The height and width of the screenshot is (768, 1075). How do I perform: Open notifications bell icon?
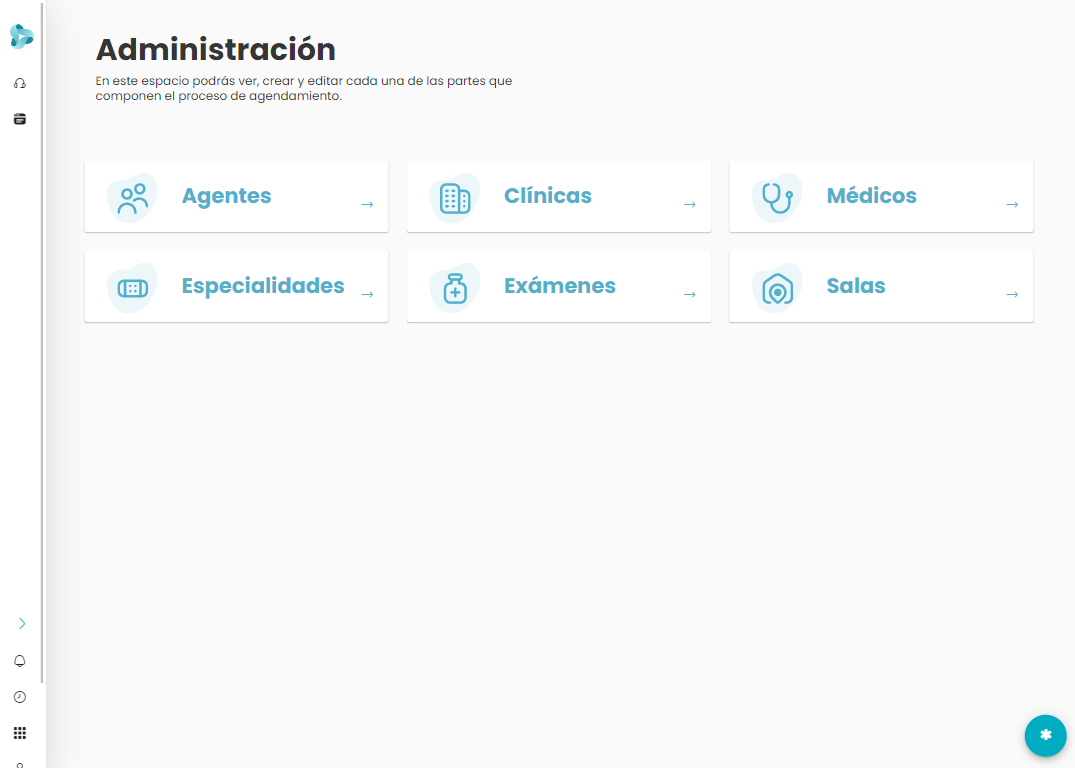20,661
